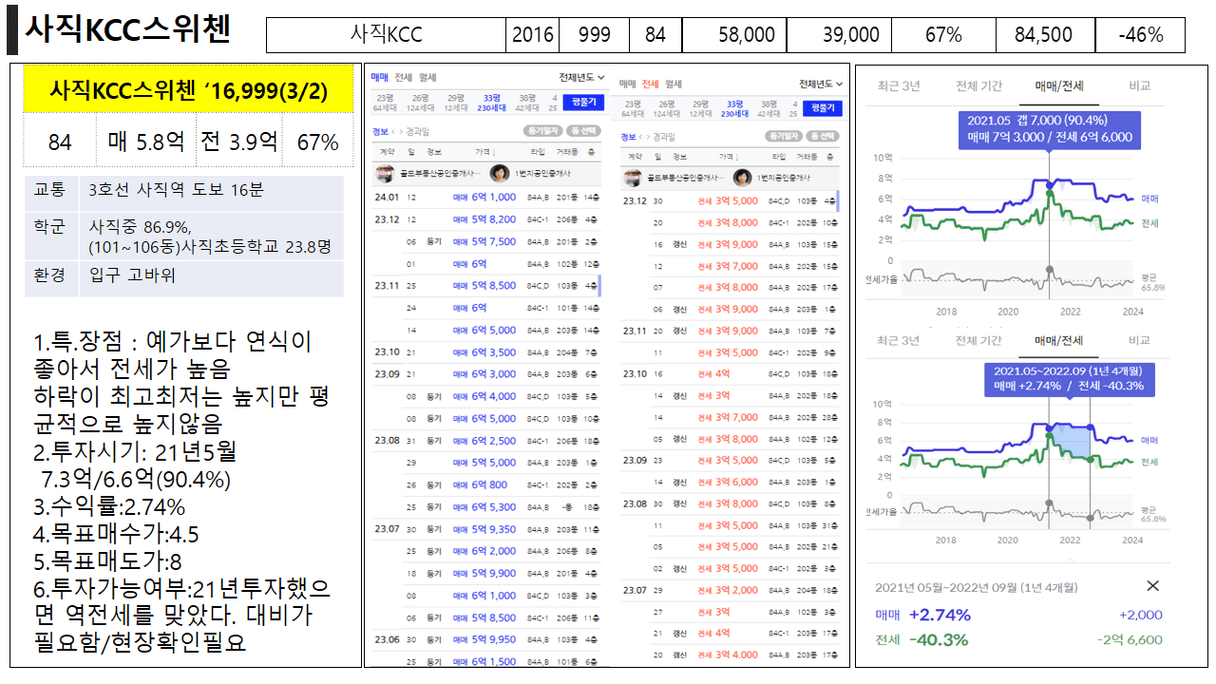1216x684 pixels.
Task: Open 전체년도 dropdown in the jeonse listing panel
Action: 821,84
